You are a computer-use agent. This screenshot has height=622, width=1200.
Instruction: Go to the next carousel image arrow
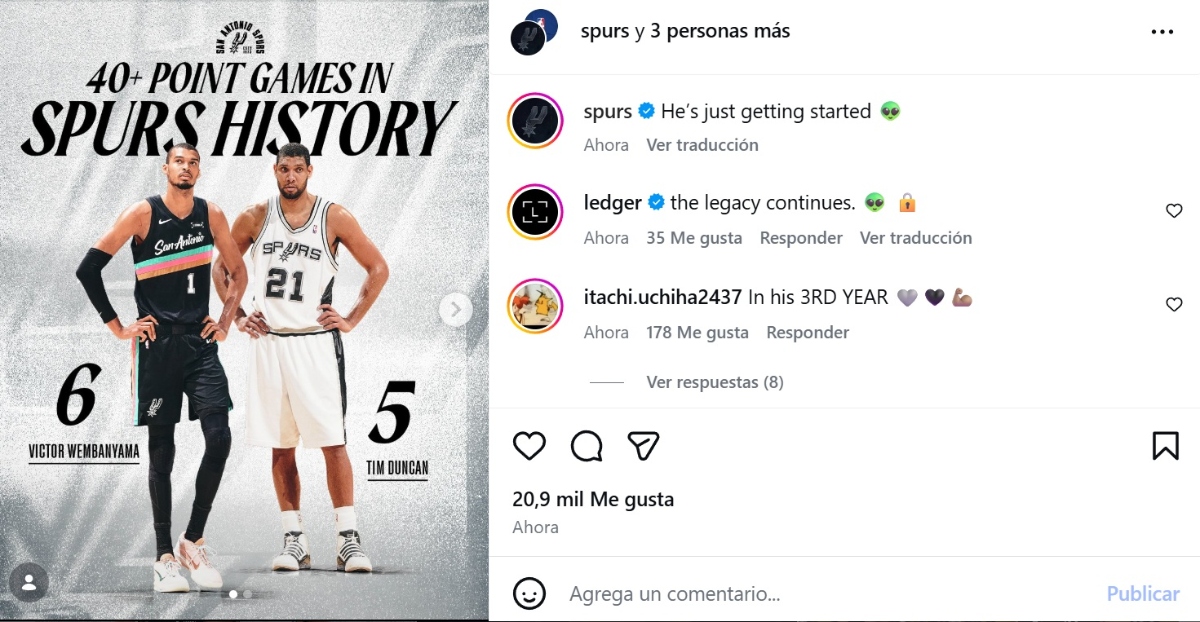[455, 309]
